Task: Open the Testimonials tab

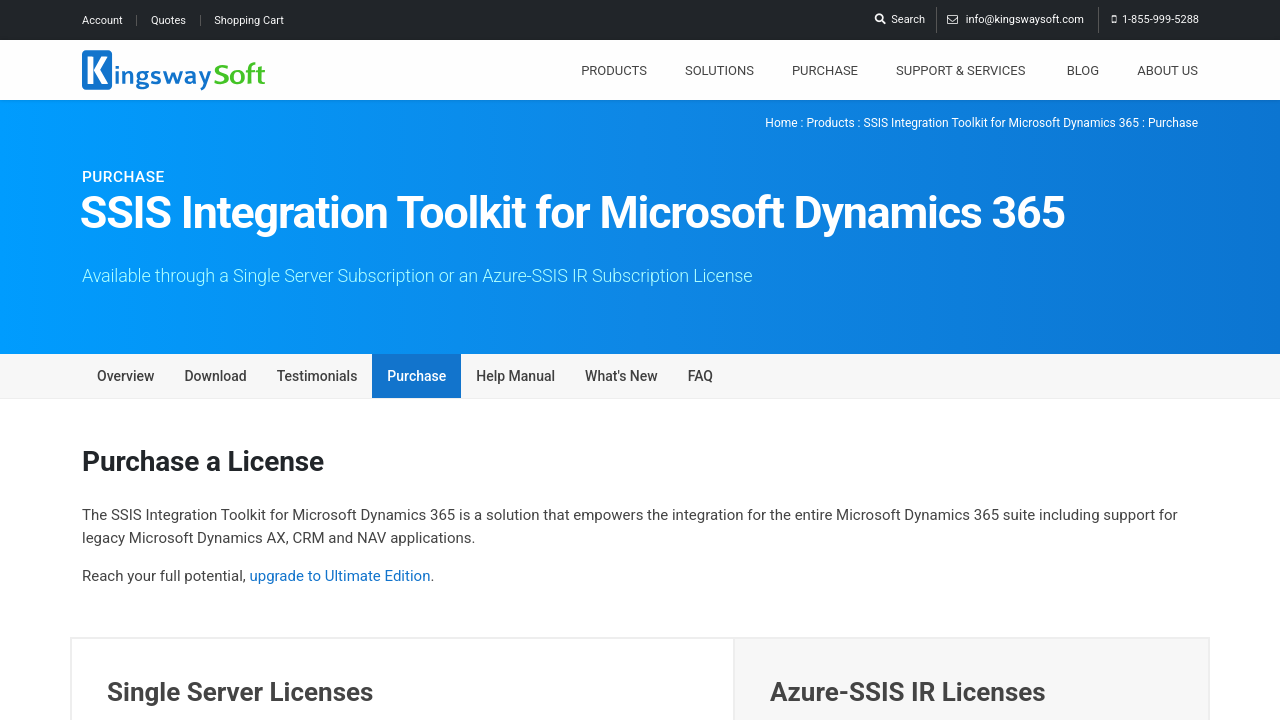Action: [x=317, y=376]
